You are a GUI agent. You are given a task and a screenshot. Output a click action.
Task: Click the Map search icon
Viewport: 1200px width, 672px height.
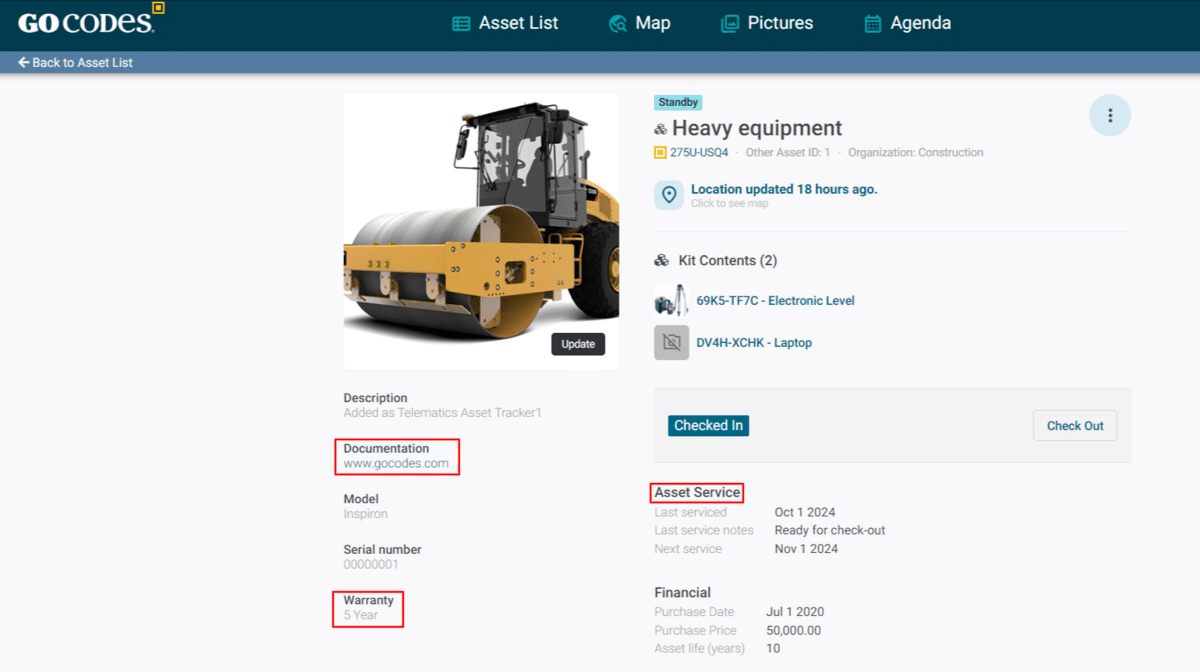[618, 24]
